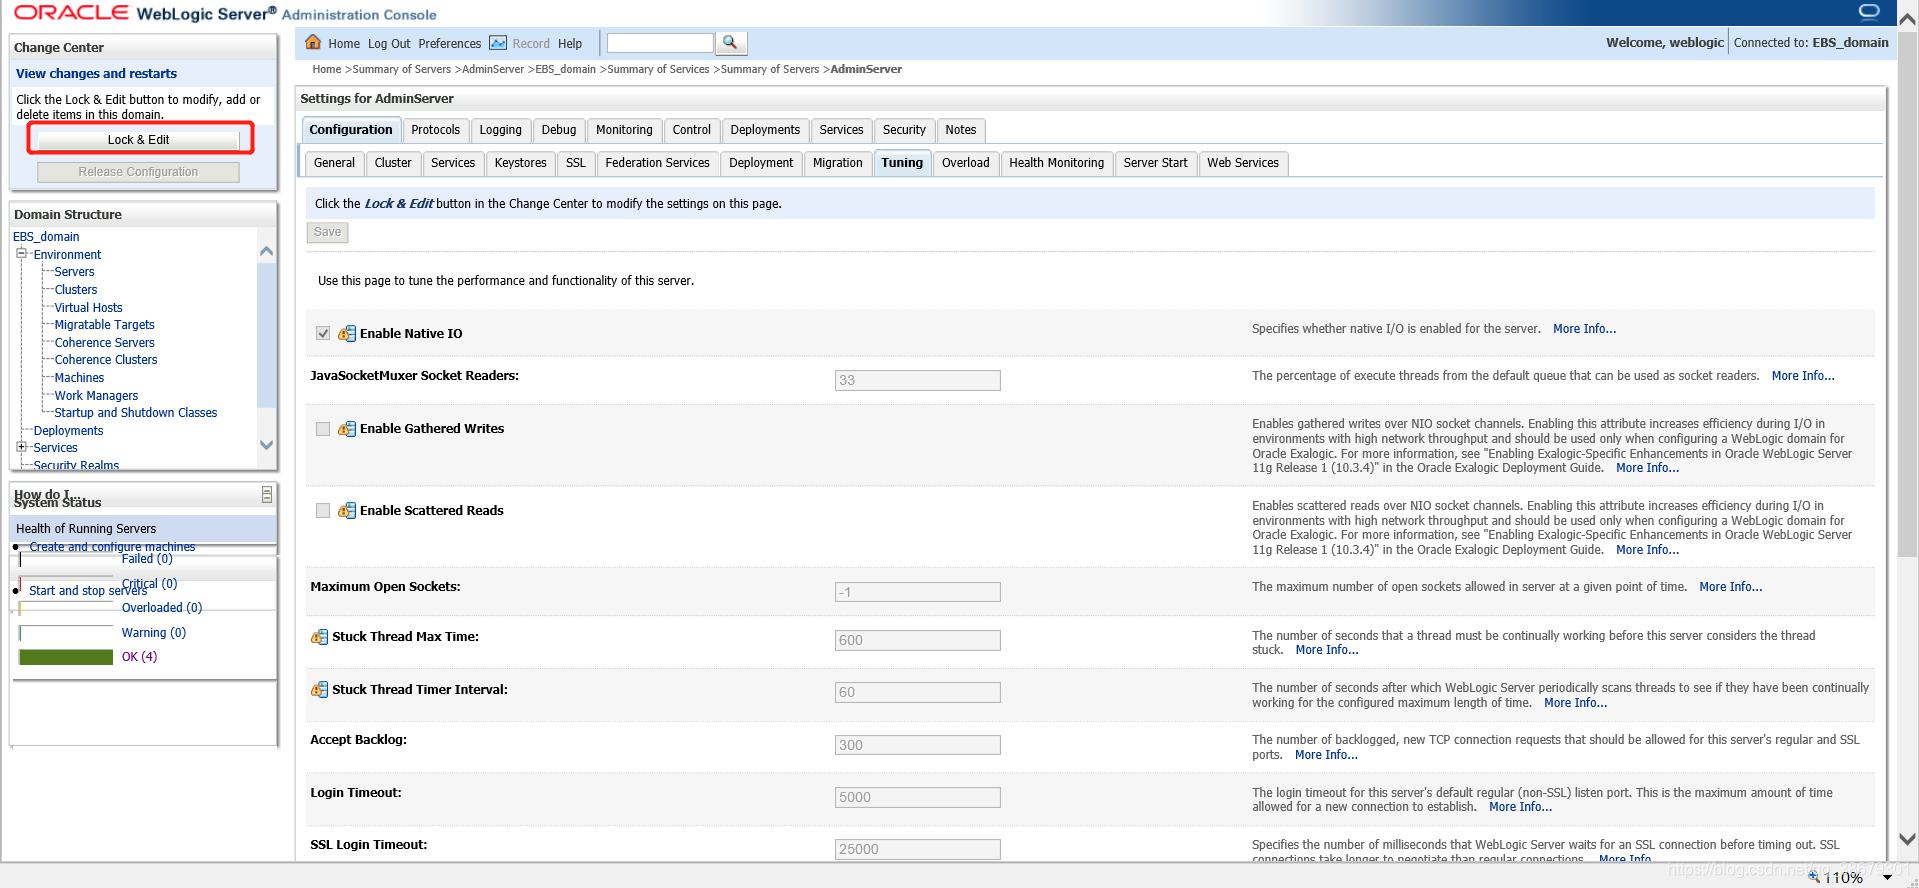Click Help in the toolbar
This screenshot has width=1919, height=888.
tap(570, 44)
